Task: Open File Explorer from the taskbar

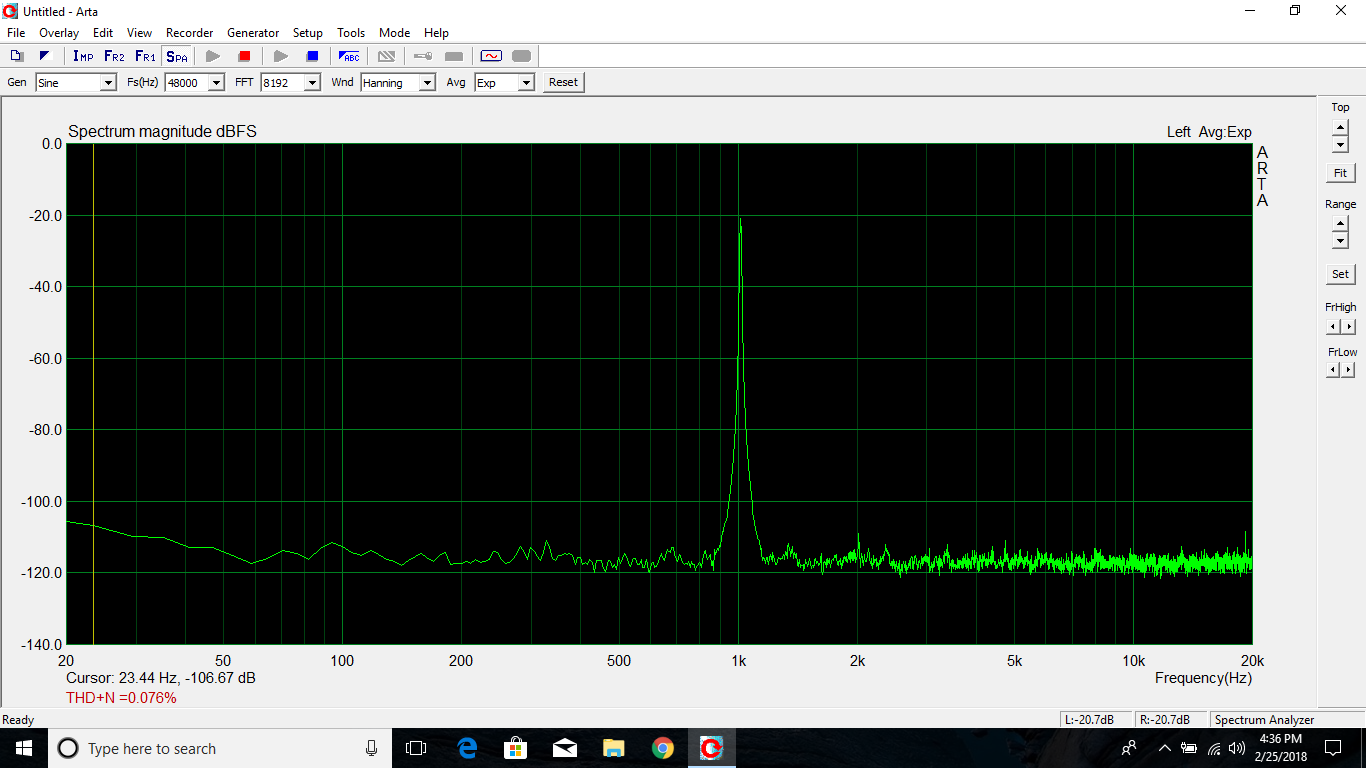Action: (x=614, y=748)
